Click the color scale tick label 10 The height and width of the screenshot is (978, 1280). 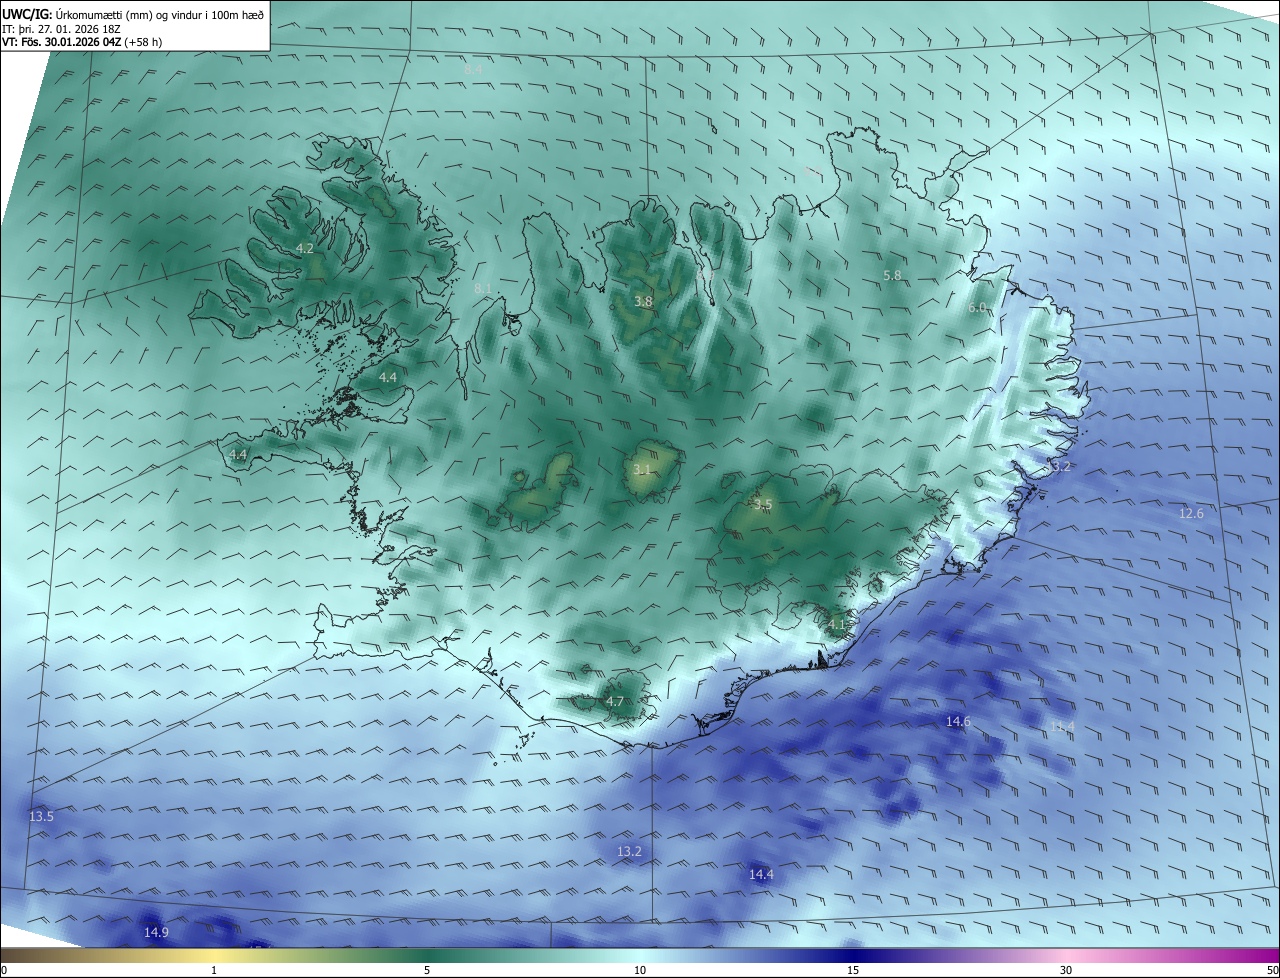(x=640, y=970)
